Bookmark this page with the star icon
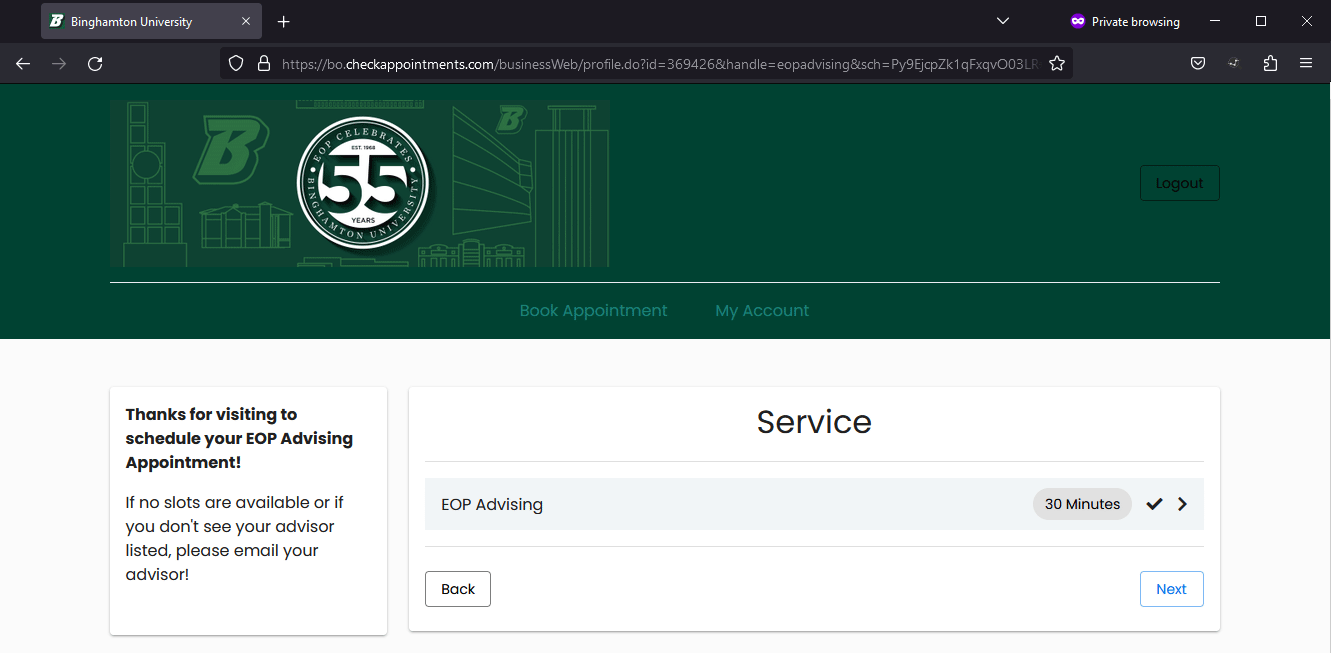The height and width of the screenshot is (653, 1331). (1056, 64)
